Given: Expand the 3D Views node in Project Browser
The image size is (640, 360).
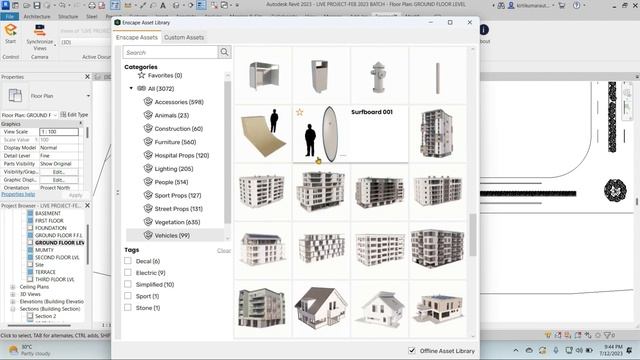Looking at the screenshot, I should pyautogui.click(x=13, y=294).
